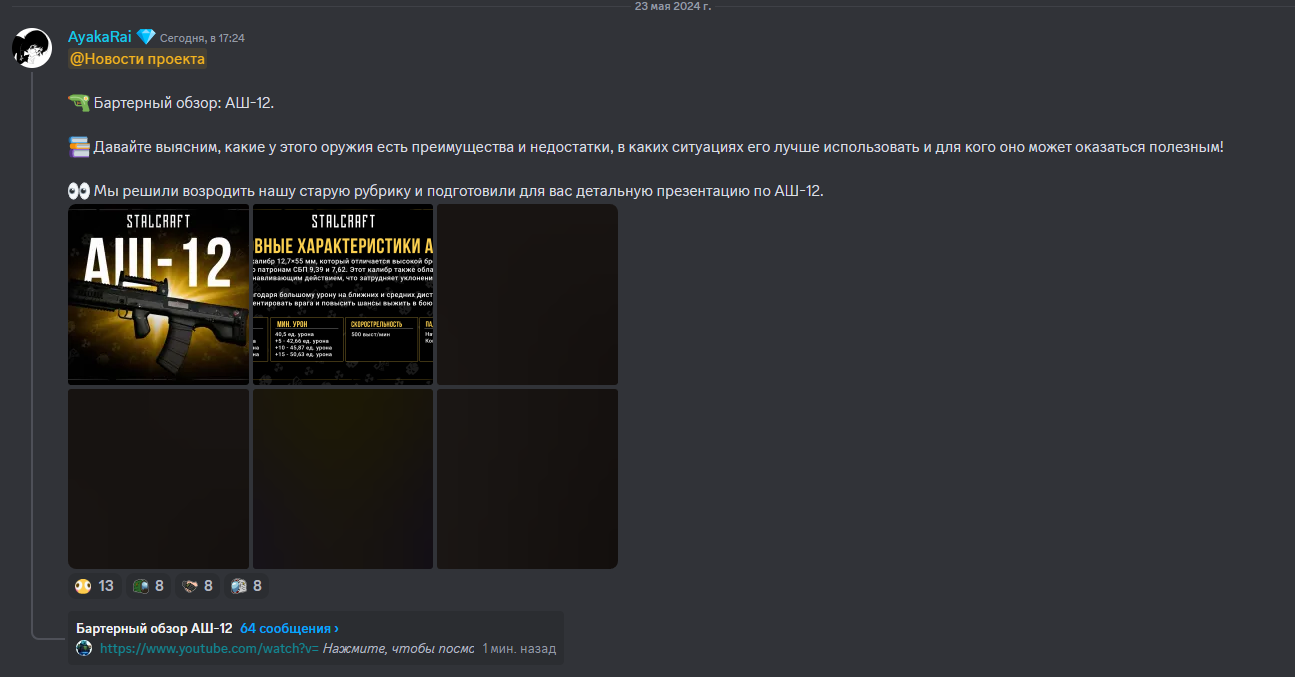The image size is (1295, 677).
Task: Open bottom-middle dark attachment under the characteristics slide
Action: (343, 479)
